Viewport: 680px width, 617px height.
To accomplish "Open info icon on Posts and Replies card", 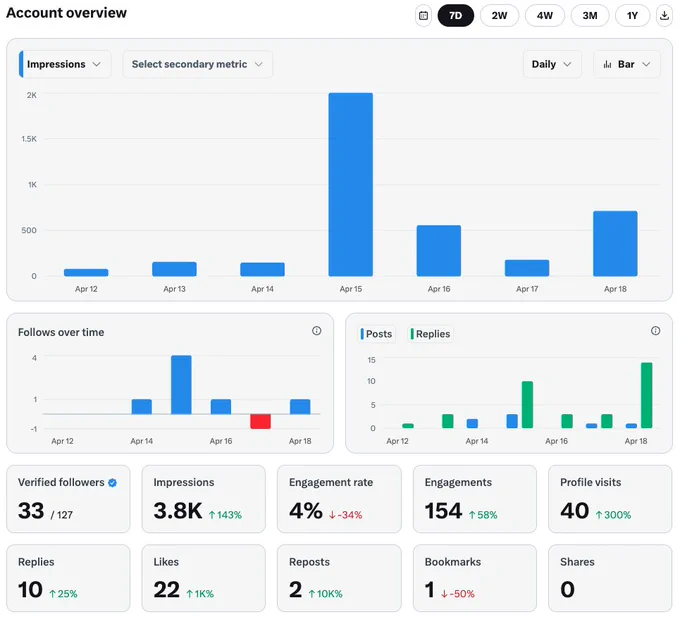I will coord(655,331).
